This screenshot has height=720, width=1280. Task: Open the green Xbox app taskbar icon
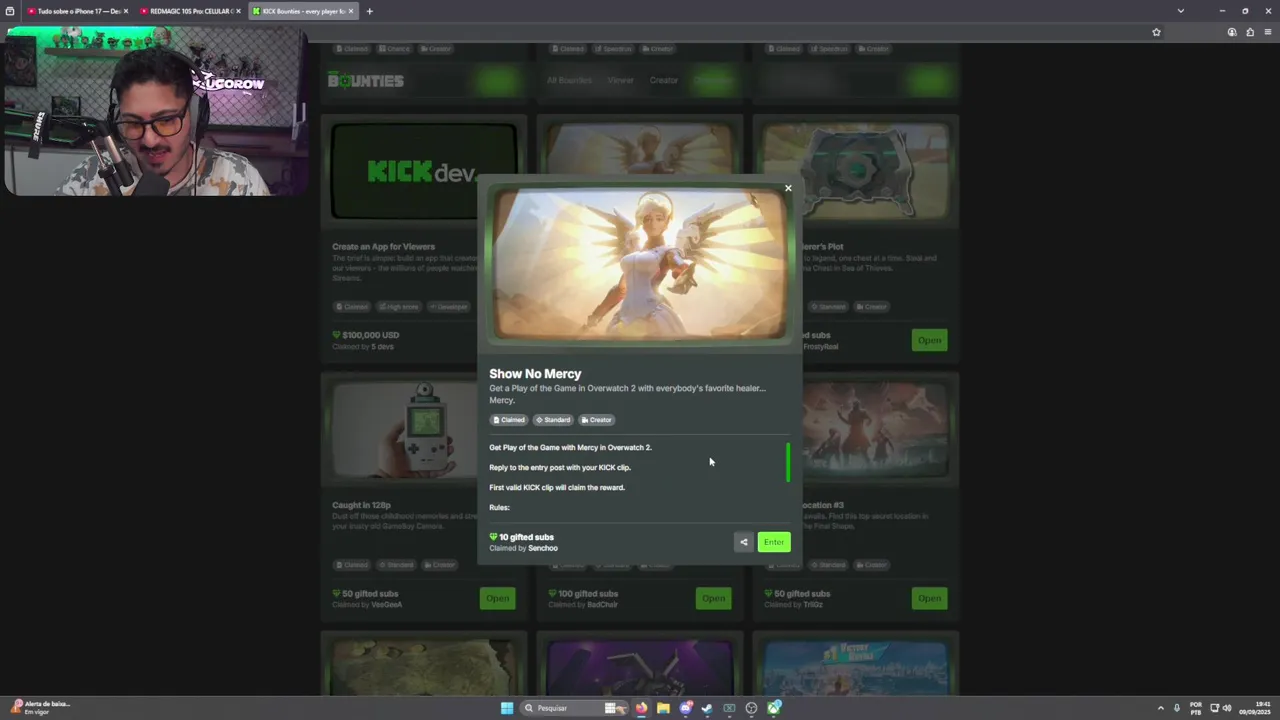click(774, 708)
